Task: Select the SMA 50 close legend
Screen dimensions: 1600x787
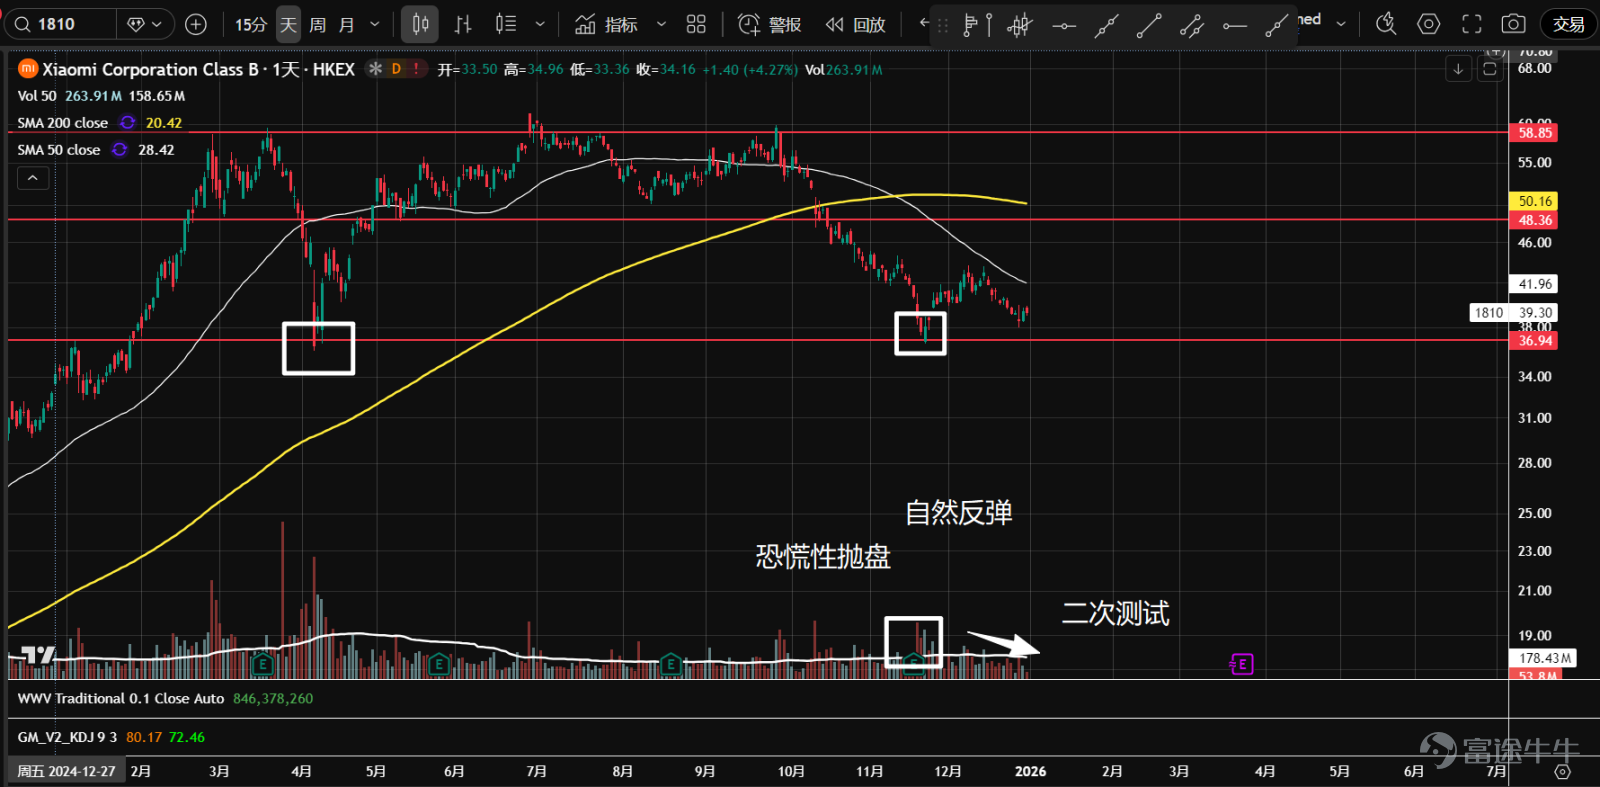Action: pyautogui.click(x=59, y=150)
